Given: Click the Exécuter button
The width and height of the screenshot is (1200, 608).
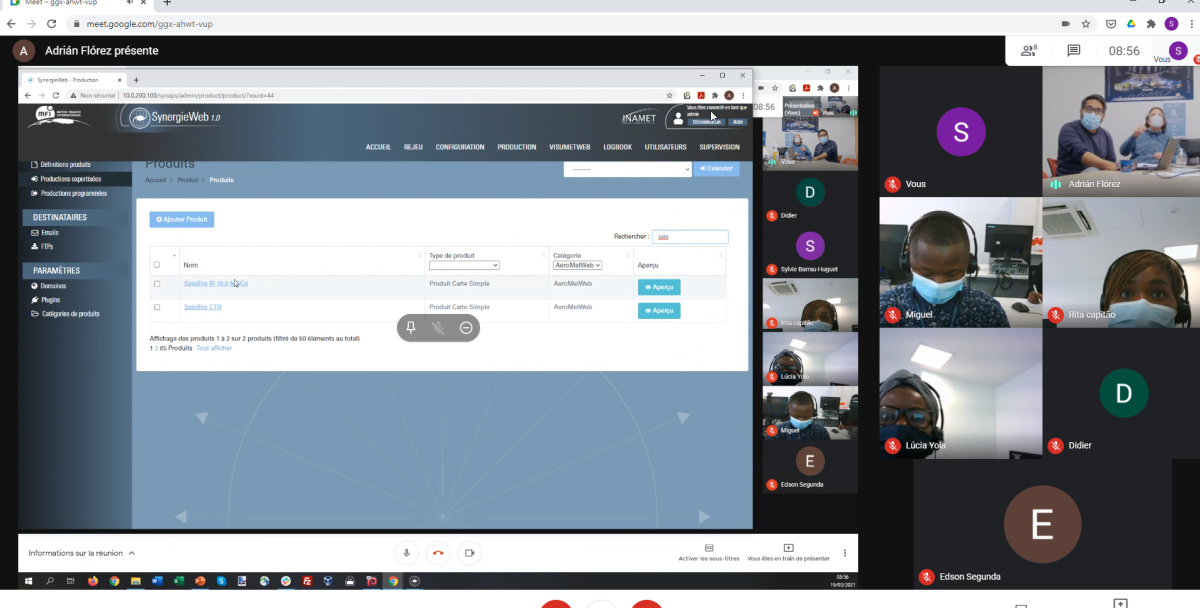Looking at the screenshot, I should [x=717, y=169].
